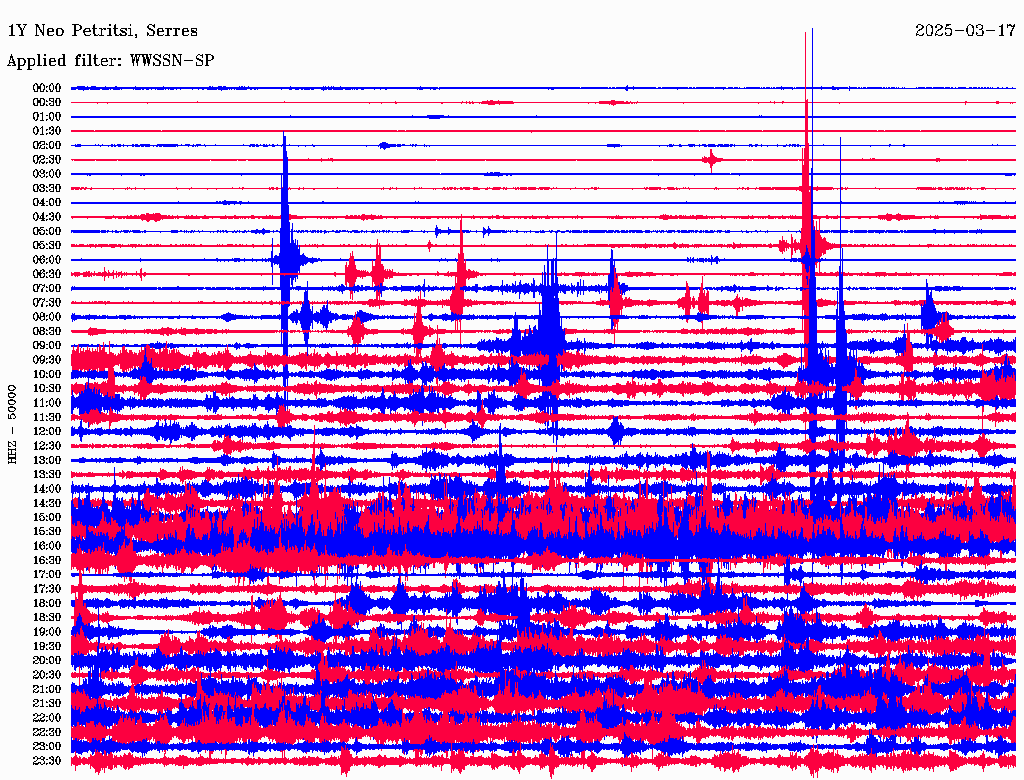Select the 06:00 time row label
Image resolution: width=1024 pixels, height=780 pixels.
tap(46, 260)
